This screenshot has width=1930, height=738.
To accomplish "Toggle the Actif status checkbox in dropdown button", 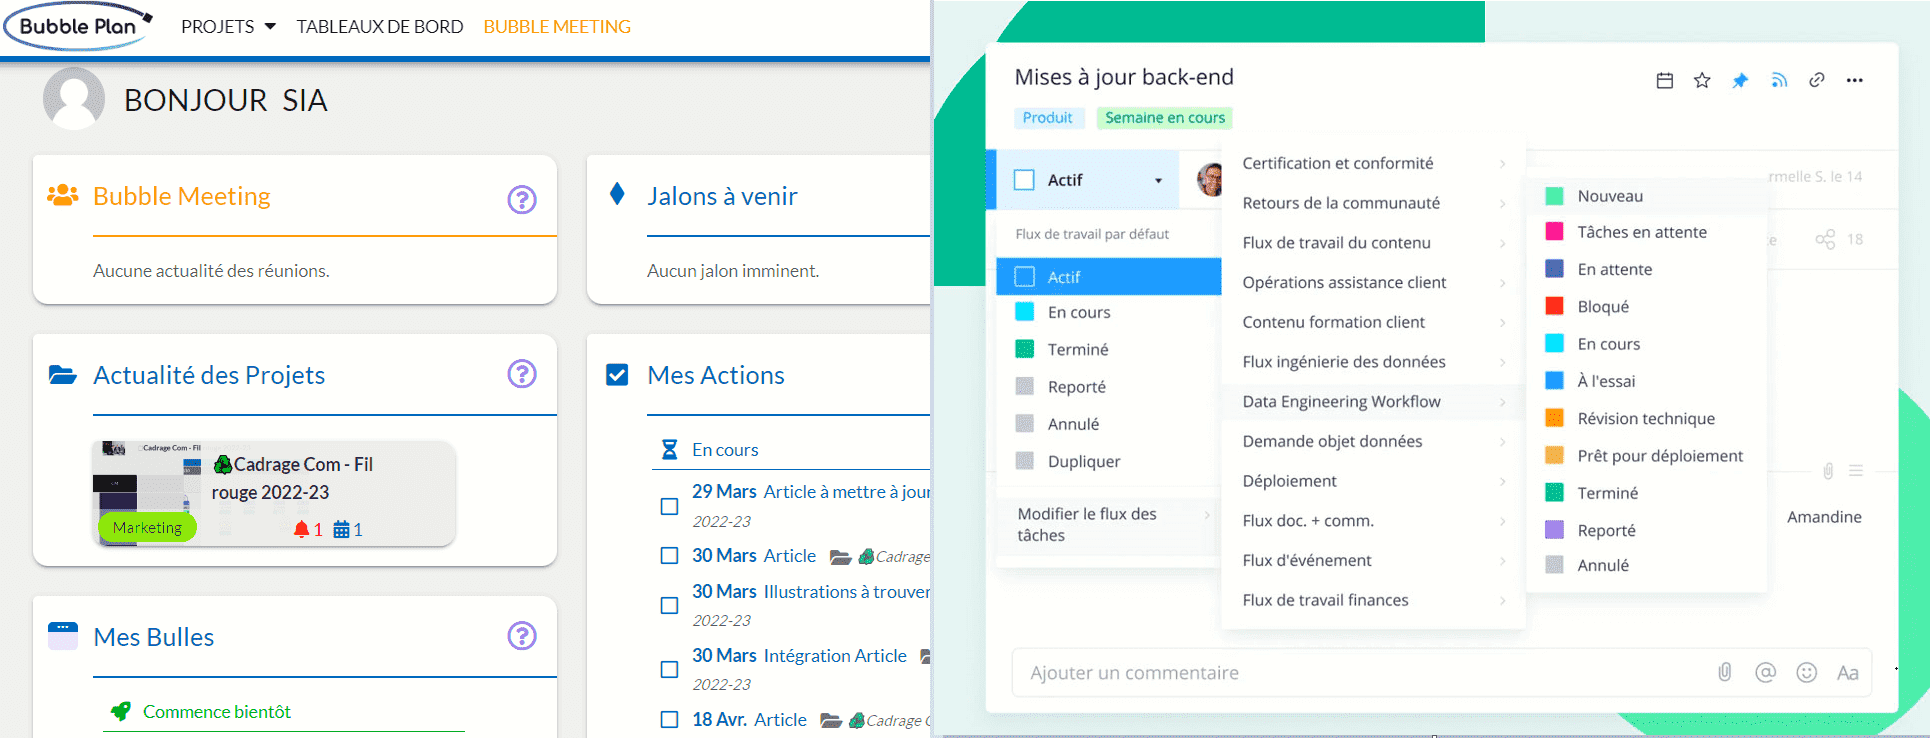I will [1024, 180].
